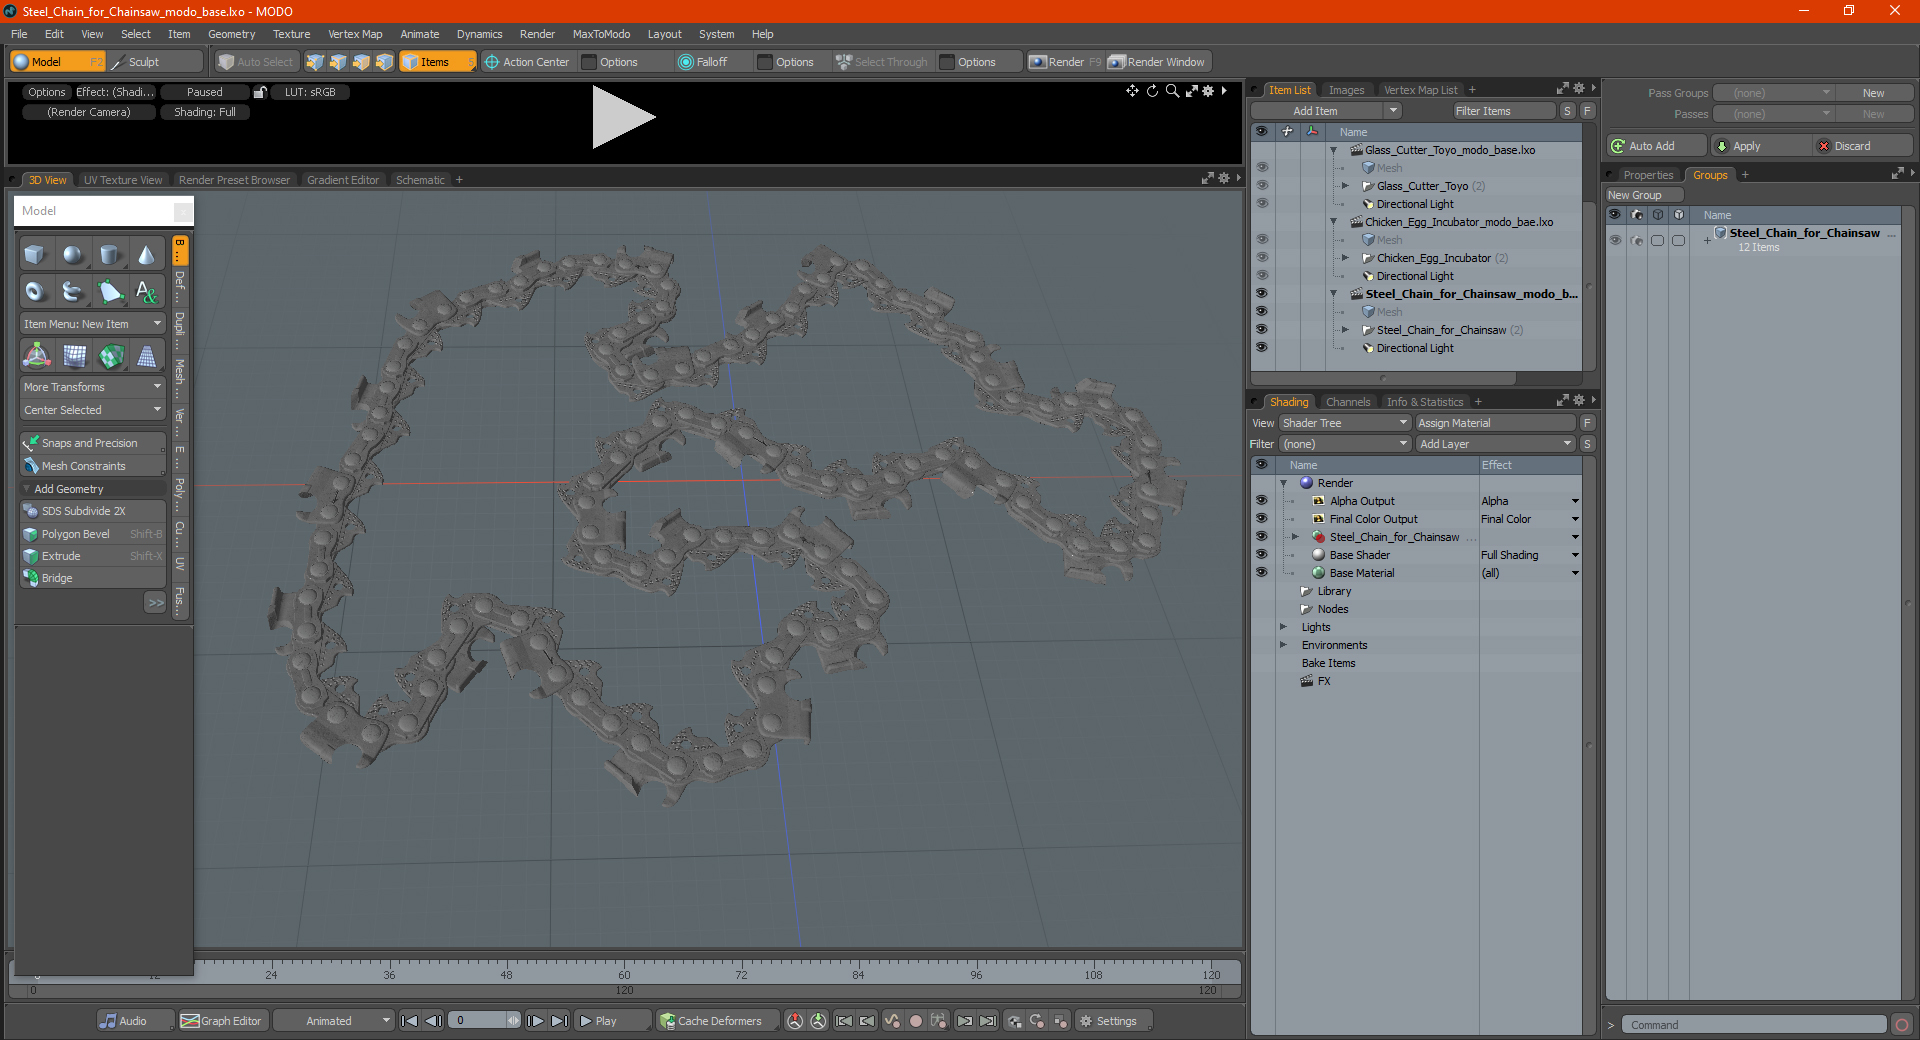The width and height of the screenshot is (1920, 1040).
Task: Activate the Transform gizmo tool
Action: pos(37,355)
